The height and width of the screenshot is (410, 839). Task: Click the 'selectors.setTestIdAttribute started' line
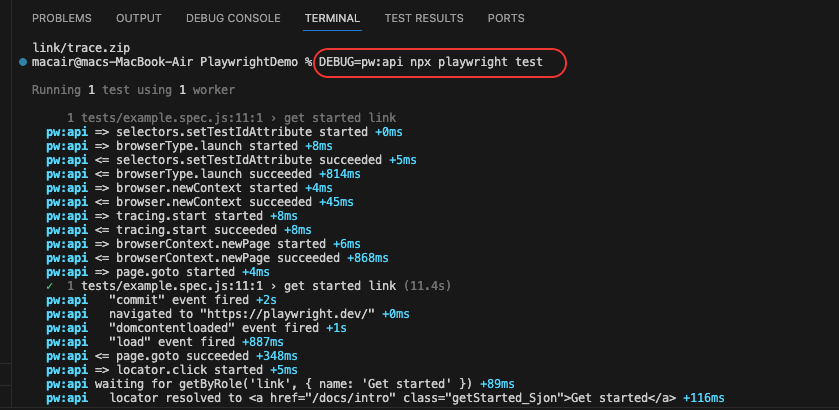(x=224, y=132)
